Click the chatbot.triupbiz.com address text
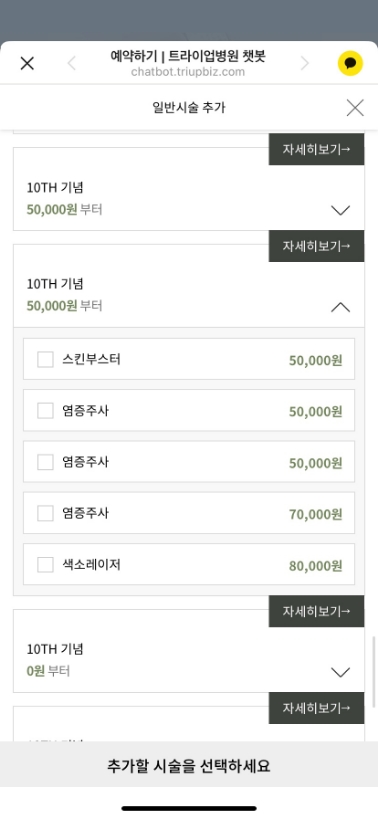 click(x=188, y=72)
